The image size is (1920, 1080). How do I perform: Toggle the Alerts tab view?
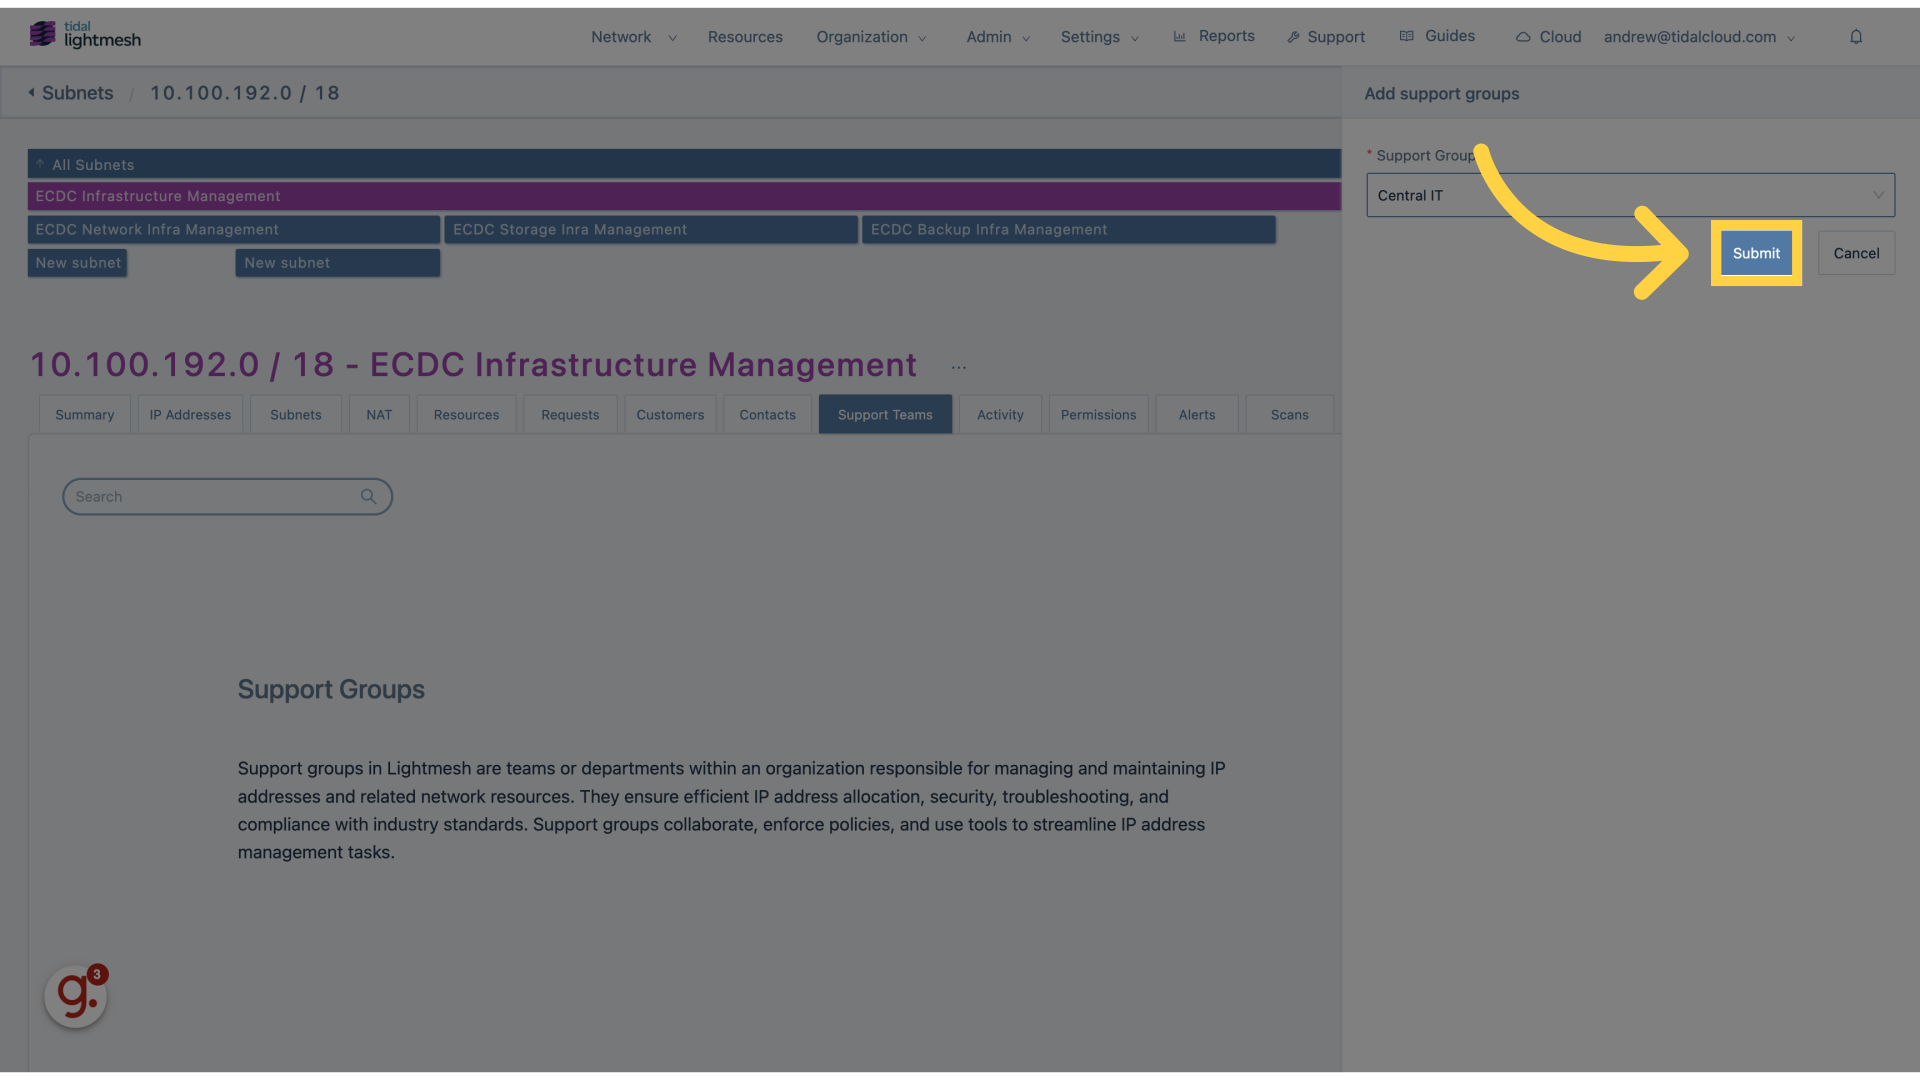click(1196, 413)
